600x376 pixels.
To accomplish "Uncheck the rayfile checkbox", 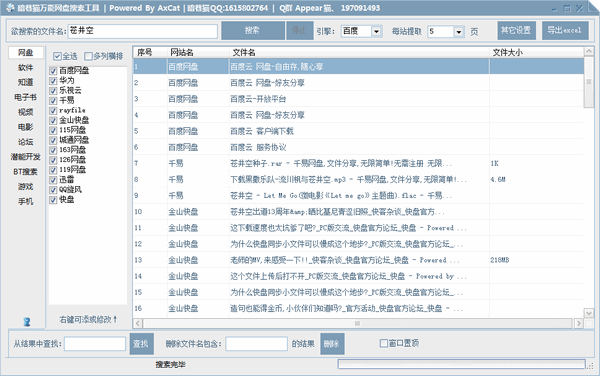I will point(53,111).
